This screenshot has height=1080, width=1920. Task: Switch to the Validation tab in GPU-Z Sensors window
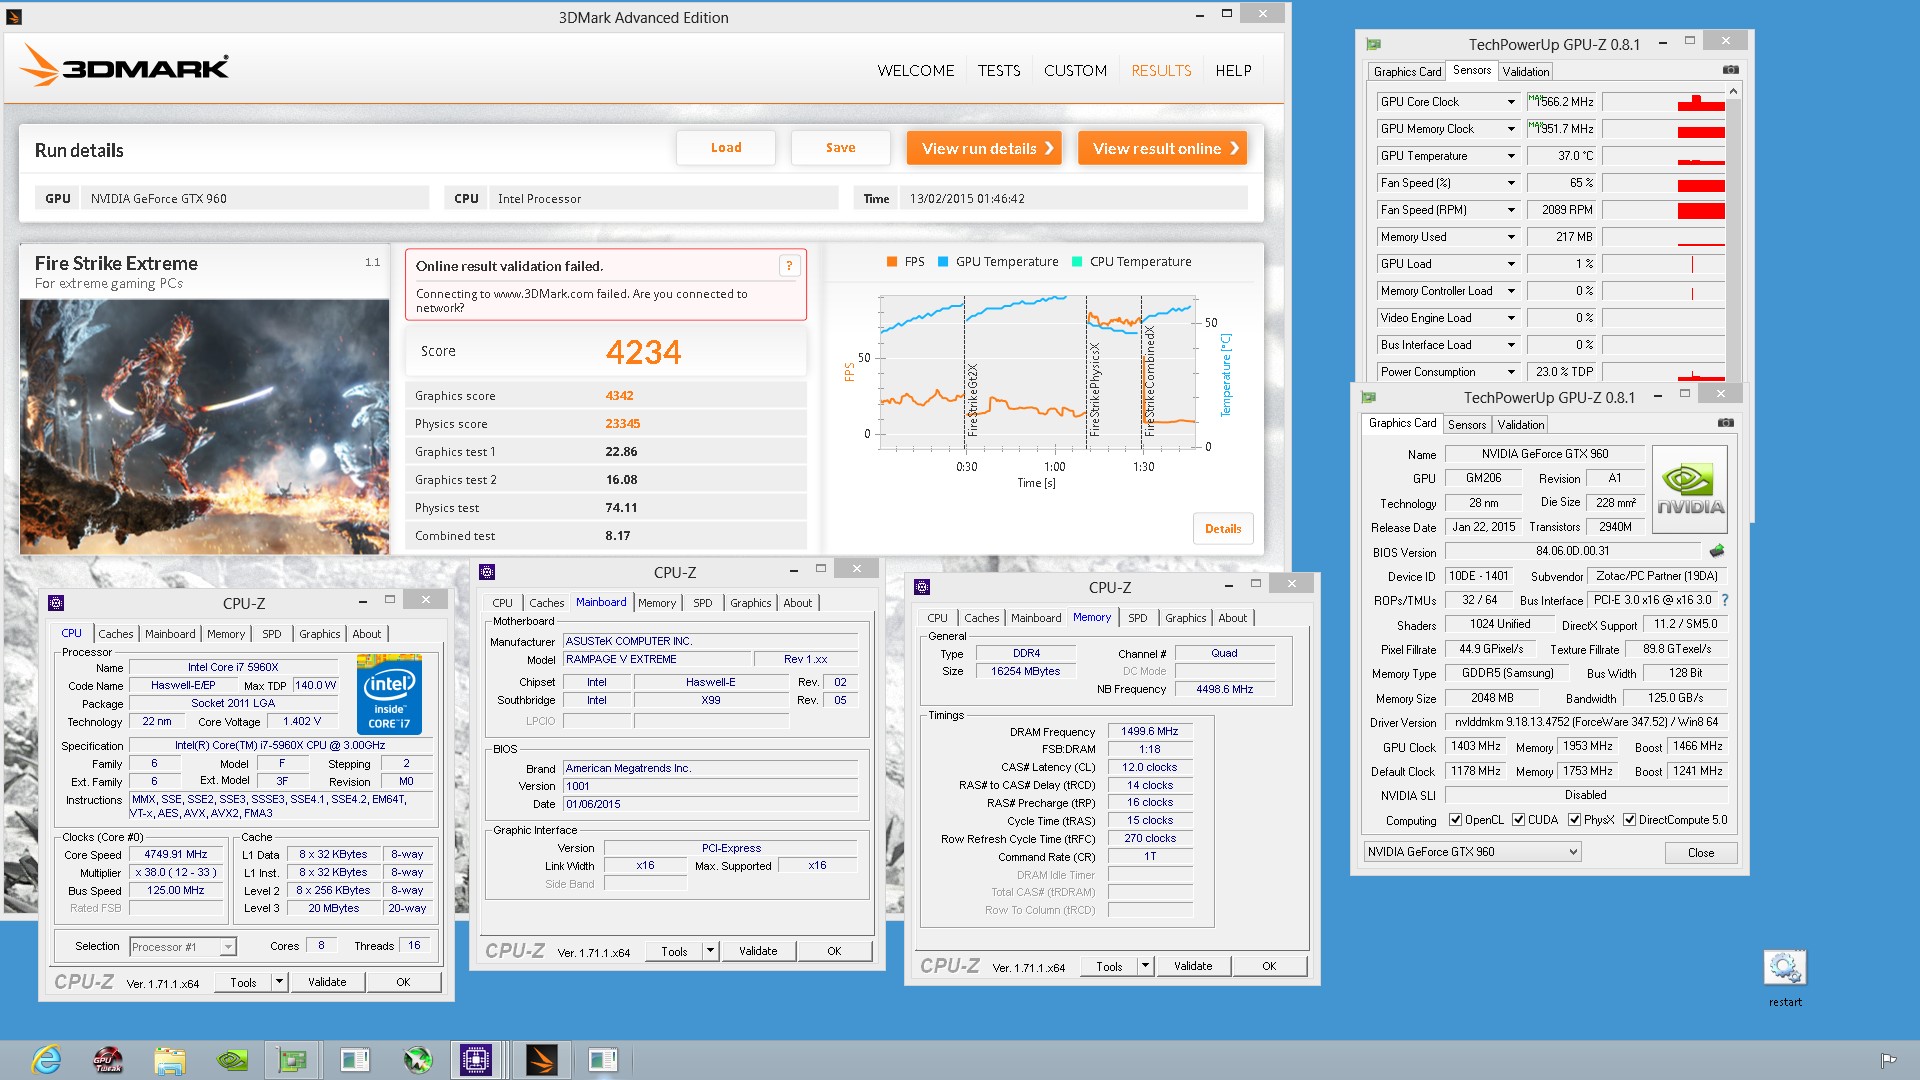1525,72
